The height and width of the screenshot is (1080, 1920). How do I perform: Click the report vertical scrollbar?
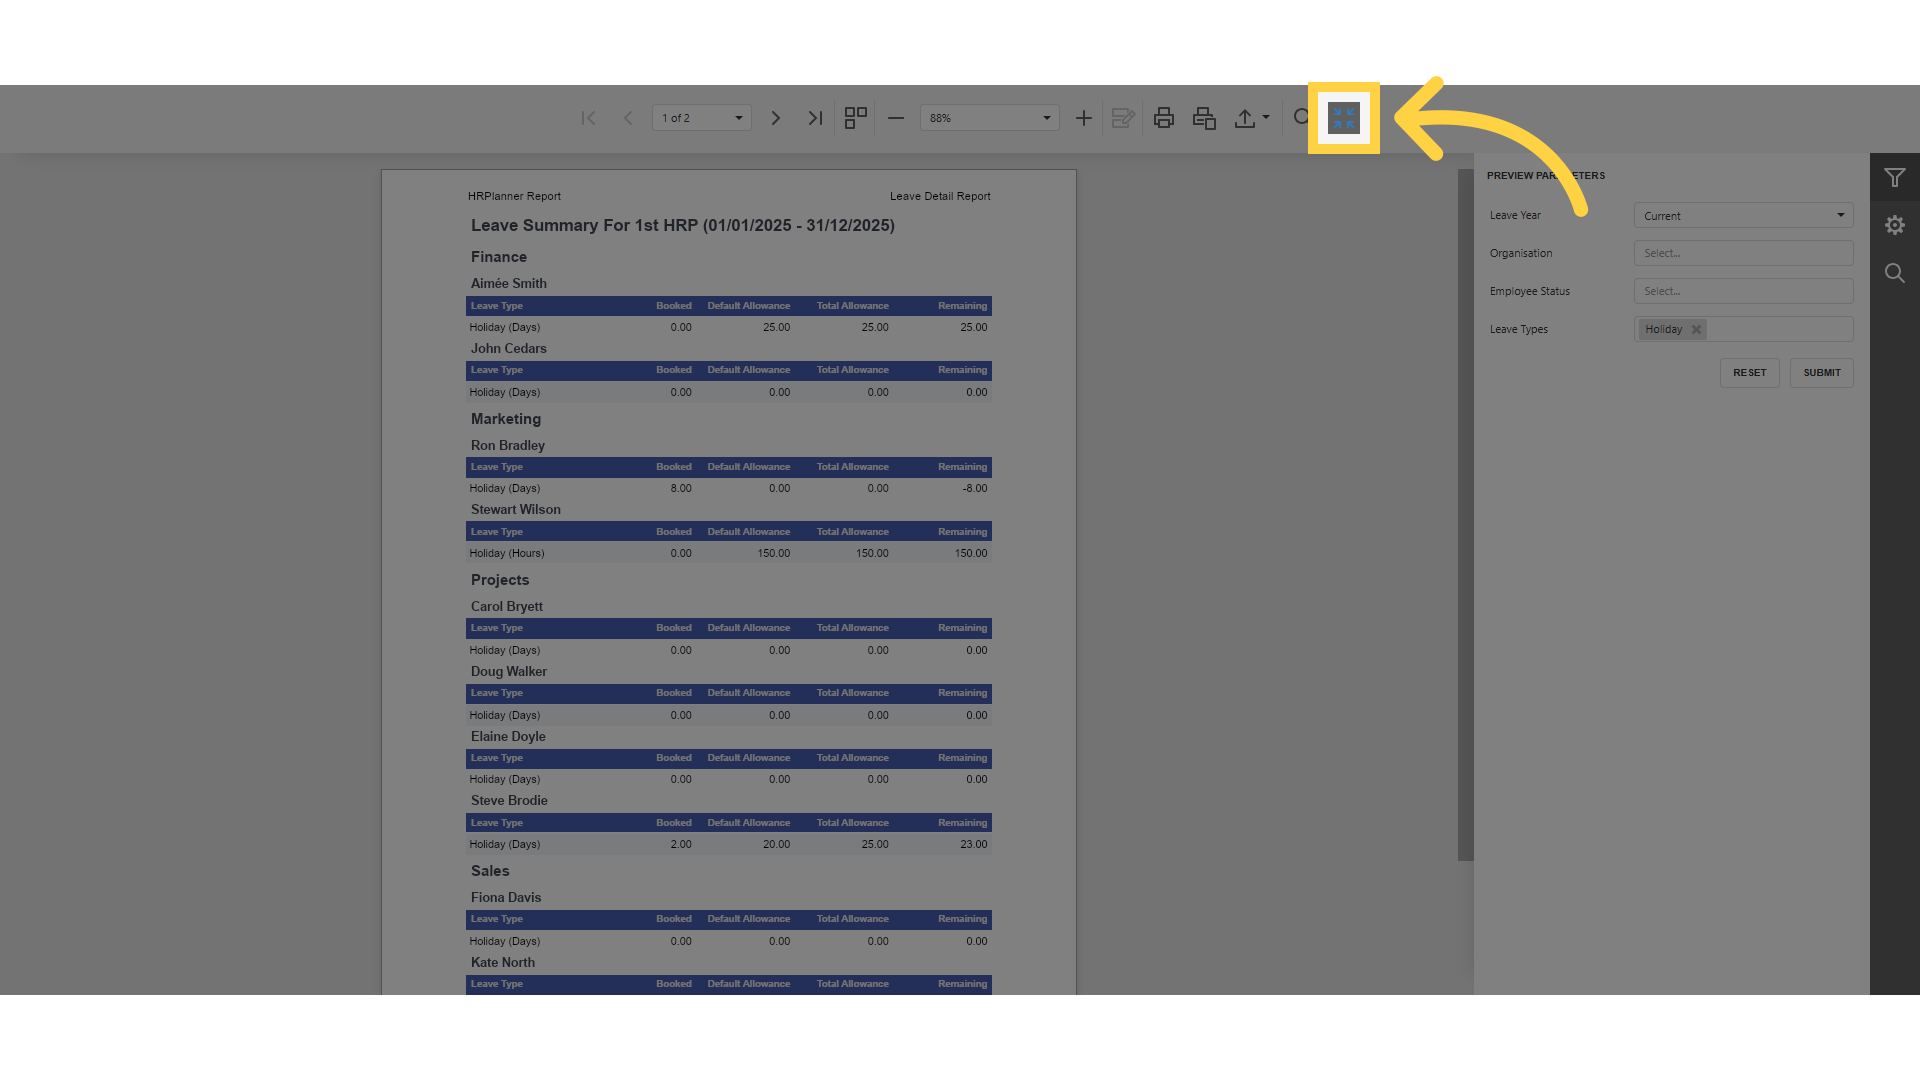1465,514
